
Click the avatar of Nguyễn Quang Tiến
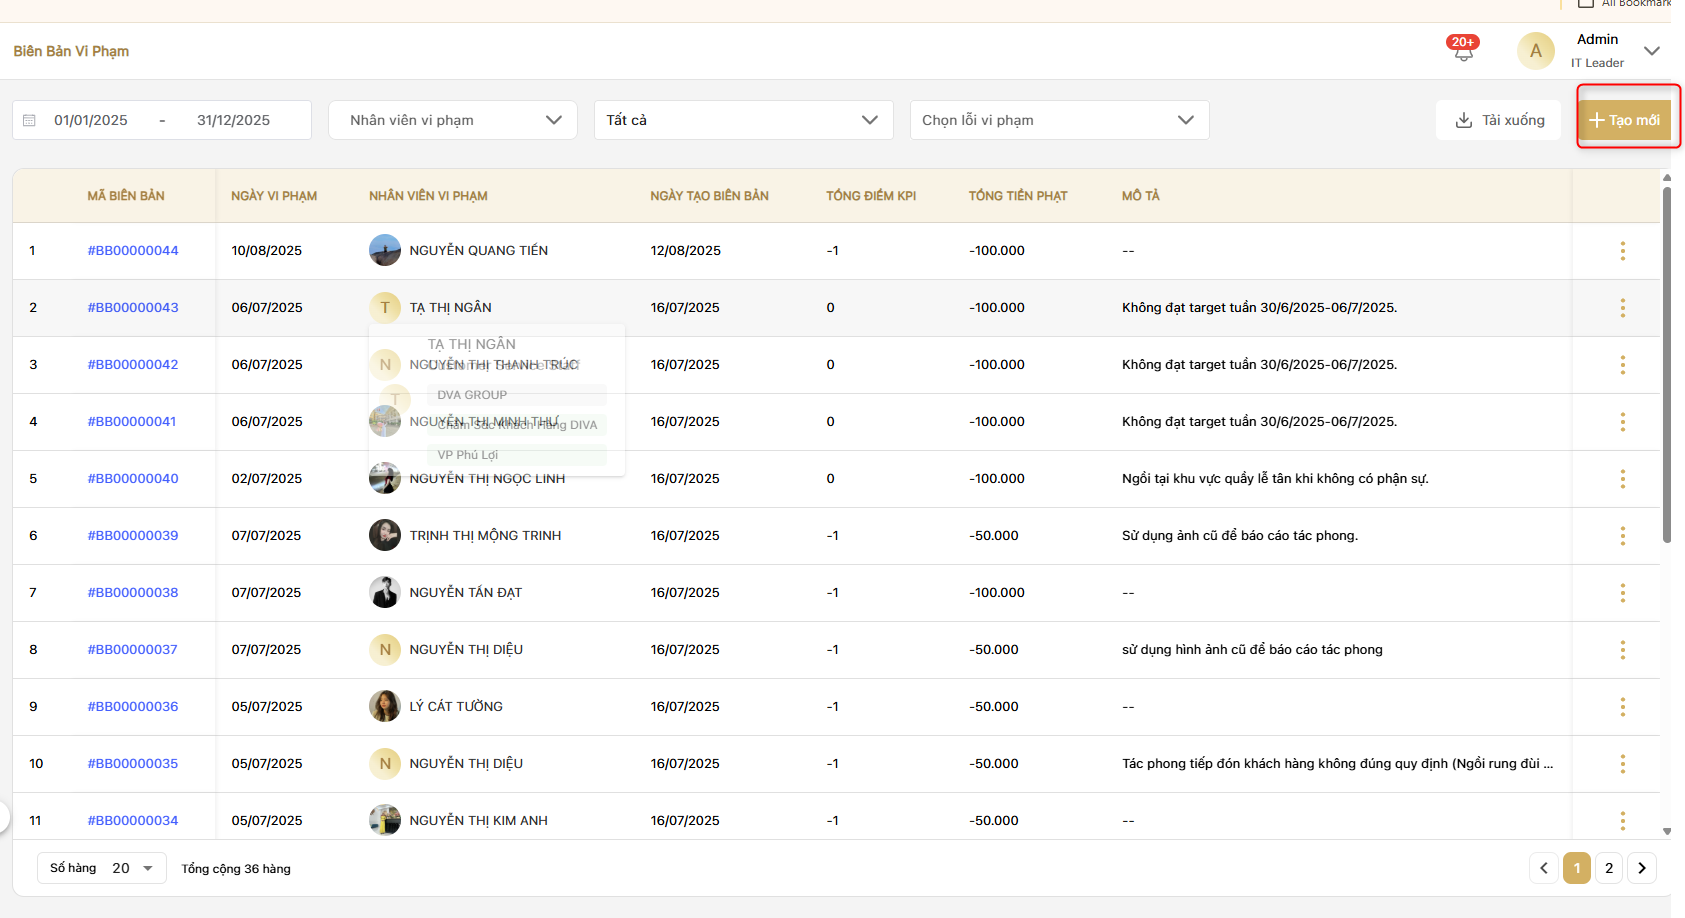click(x=385, y=251)
